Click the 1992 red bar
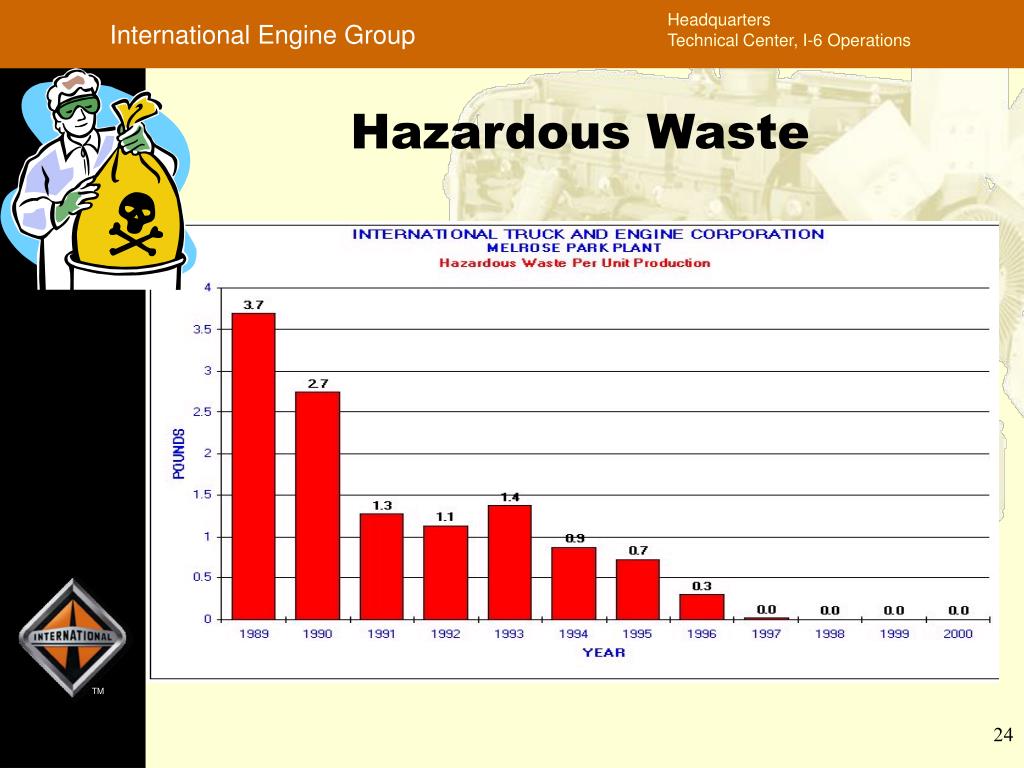This screenshot has height=768, width=1024. 445,572
